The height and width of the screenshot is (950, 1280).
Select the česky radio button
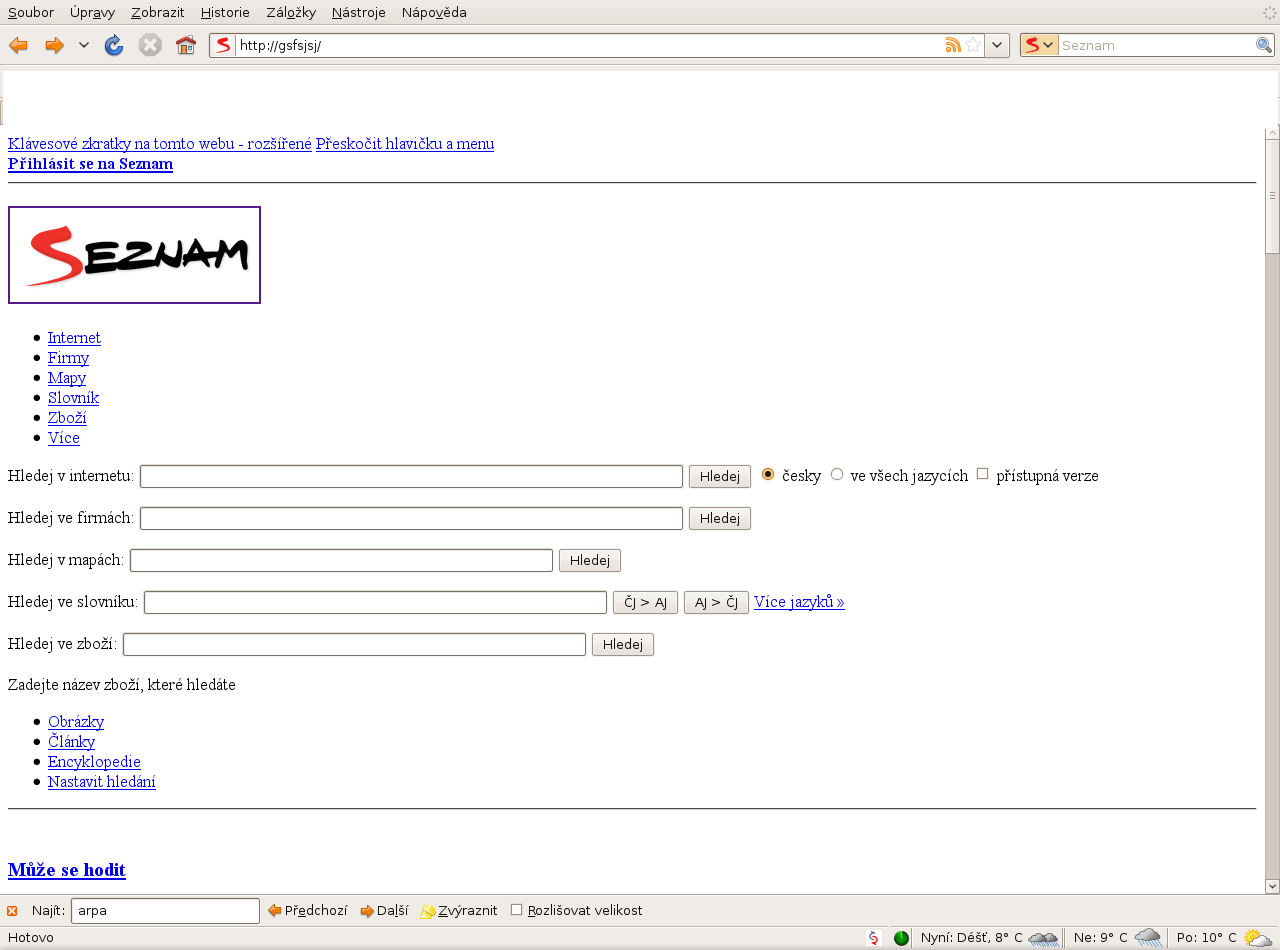point(768,474)
